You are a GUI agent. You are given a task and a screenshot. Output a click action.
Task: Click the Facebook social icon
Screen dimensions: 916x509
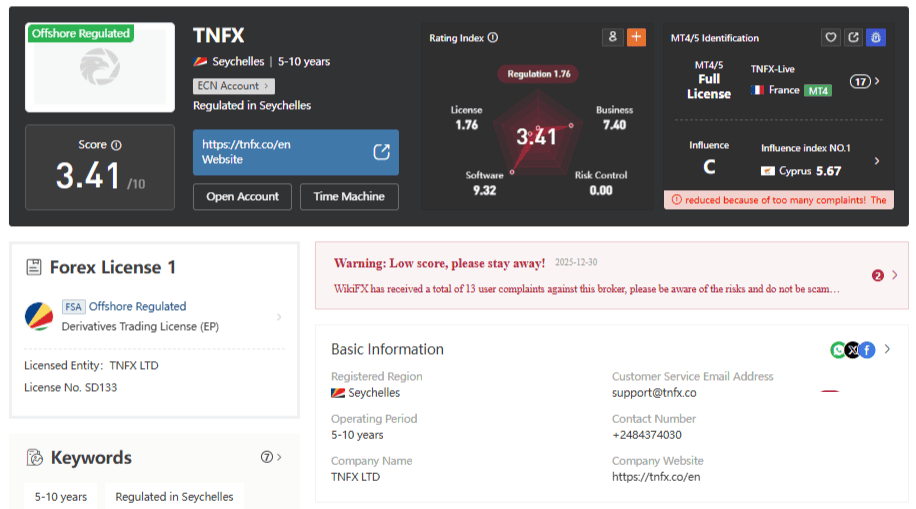(867, 350)
